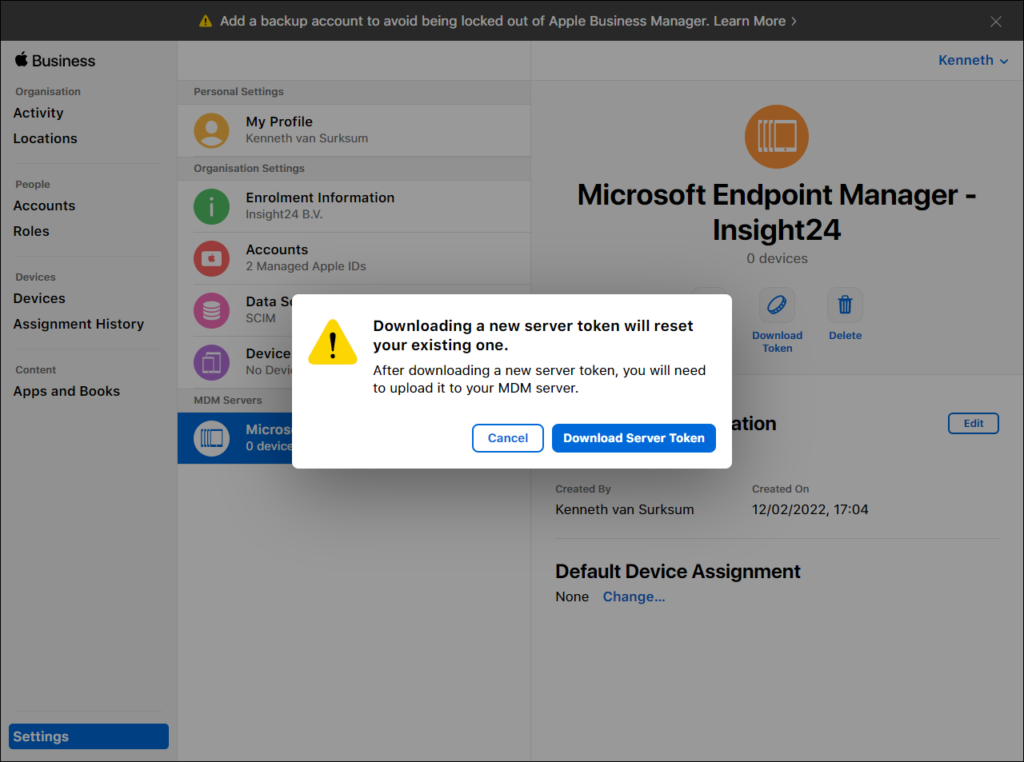
Task: Open Activity in the sidebar
Action: pyautogui.click(x=38, y=113)
